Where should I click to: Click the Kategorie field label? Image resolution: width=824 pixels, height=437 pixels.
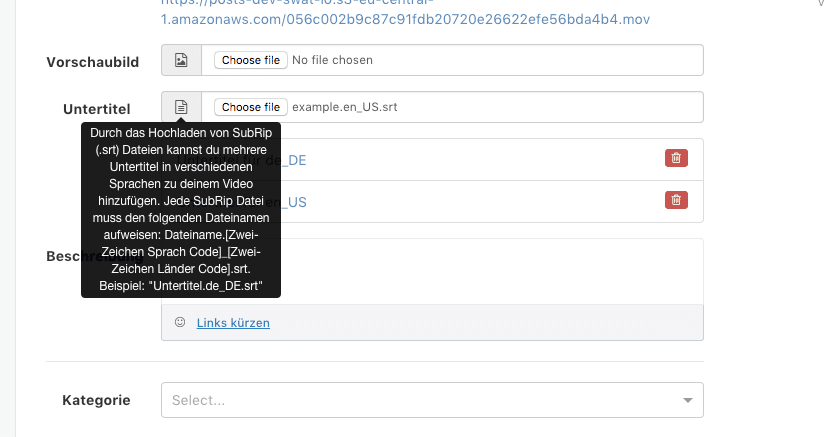[96, 400]
